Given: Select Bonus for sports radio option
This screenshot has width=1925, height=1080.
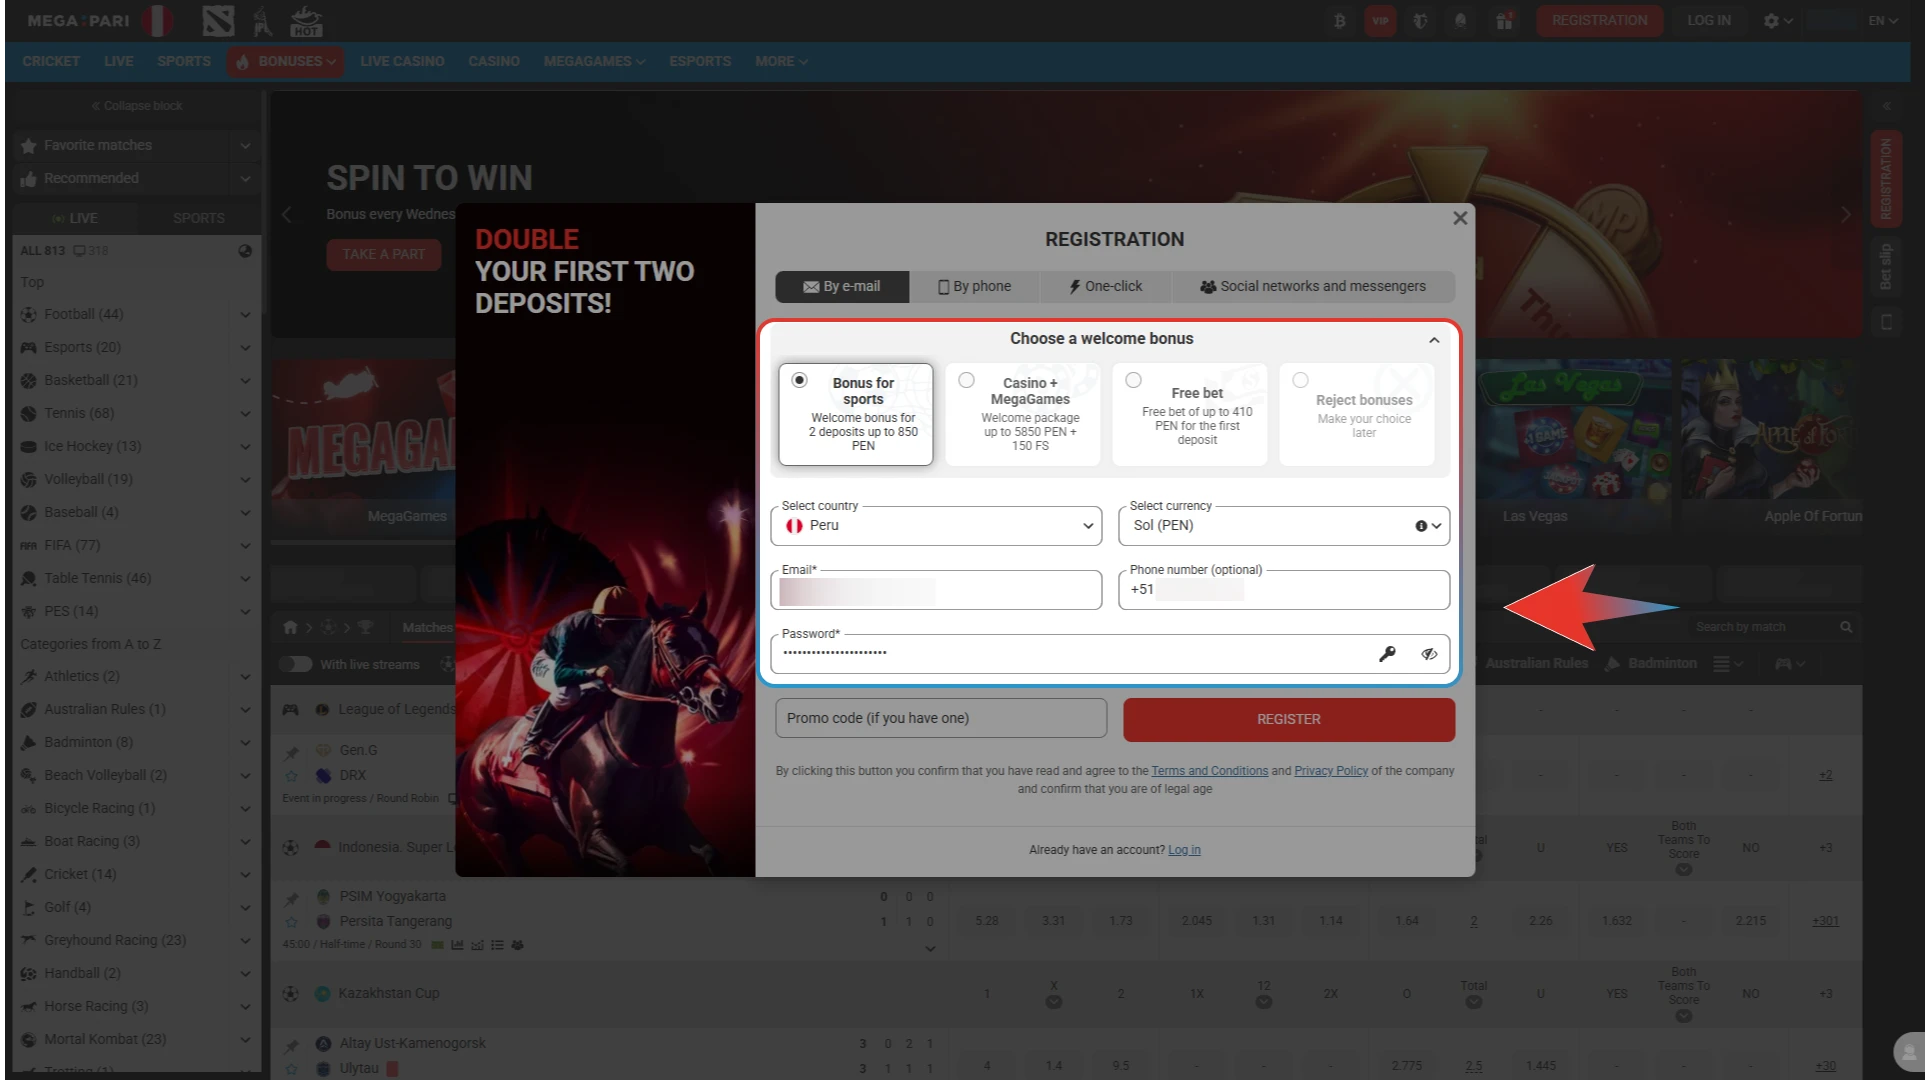Looking at the screenshot, I should click(x=799, y=380).
